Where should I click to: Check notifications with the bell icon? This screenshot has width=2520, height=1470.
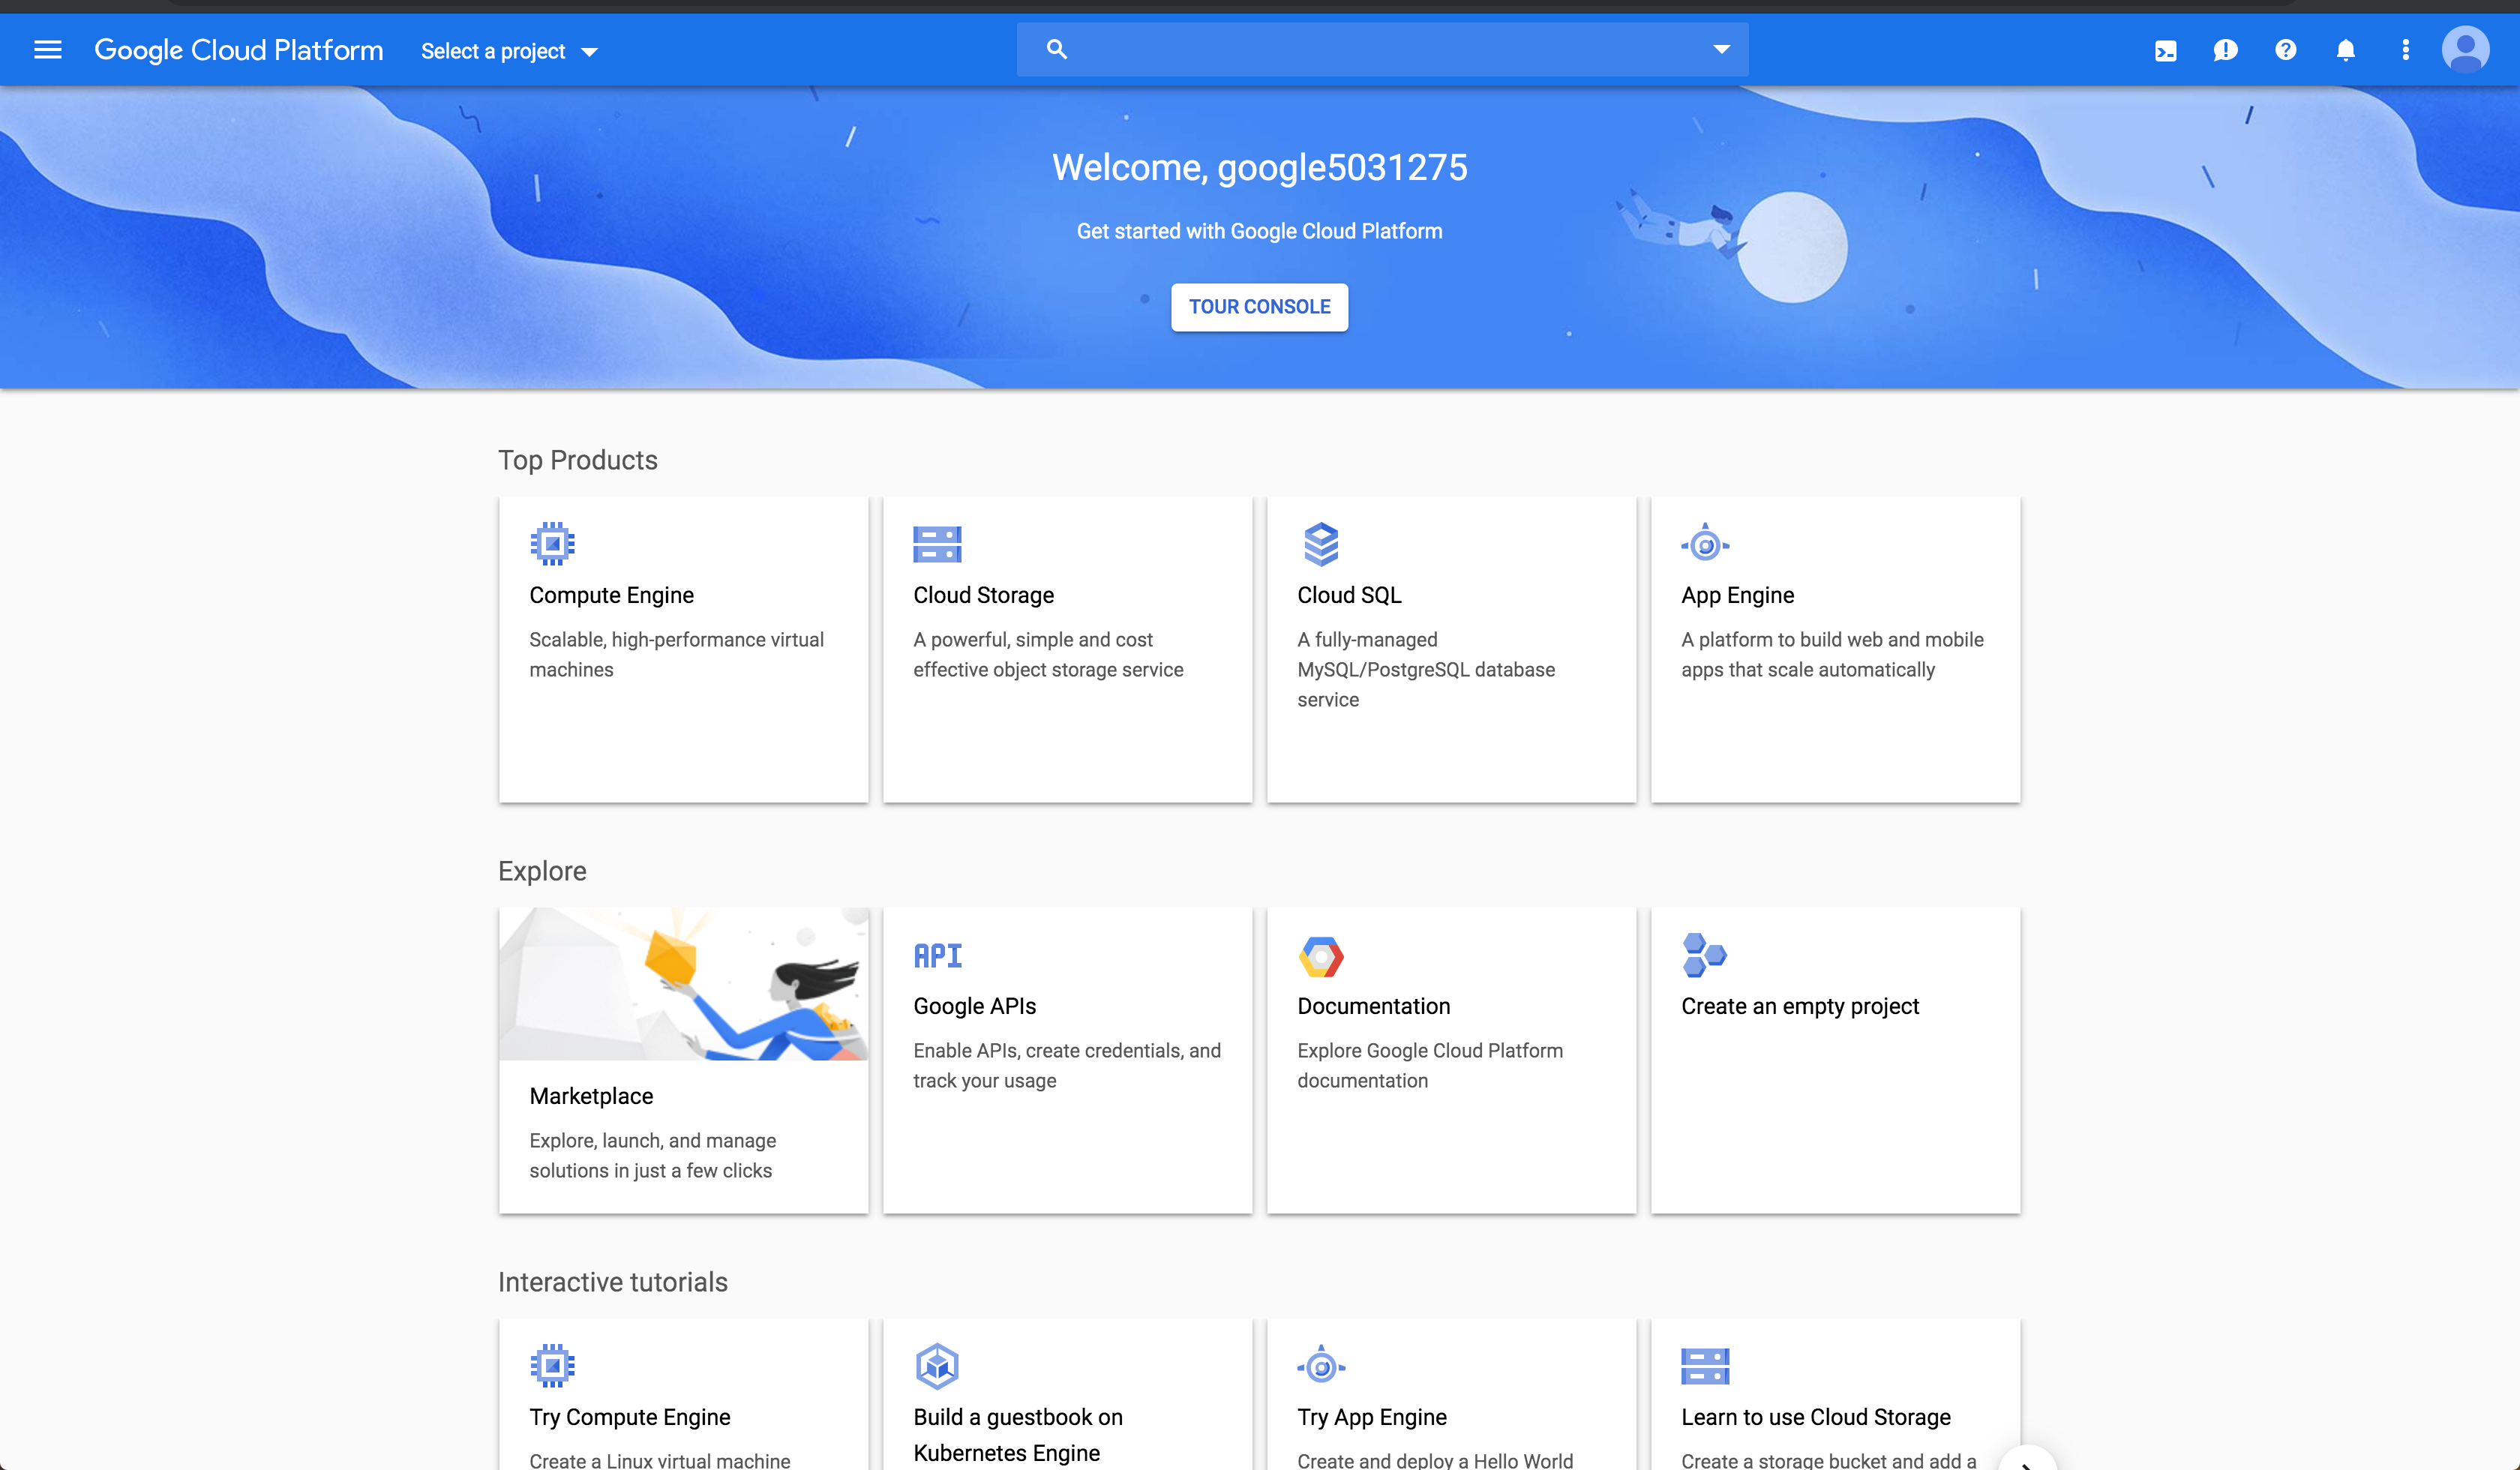tap(2345, 50)
